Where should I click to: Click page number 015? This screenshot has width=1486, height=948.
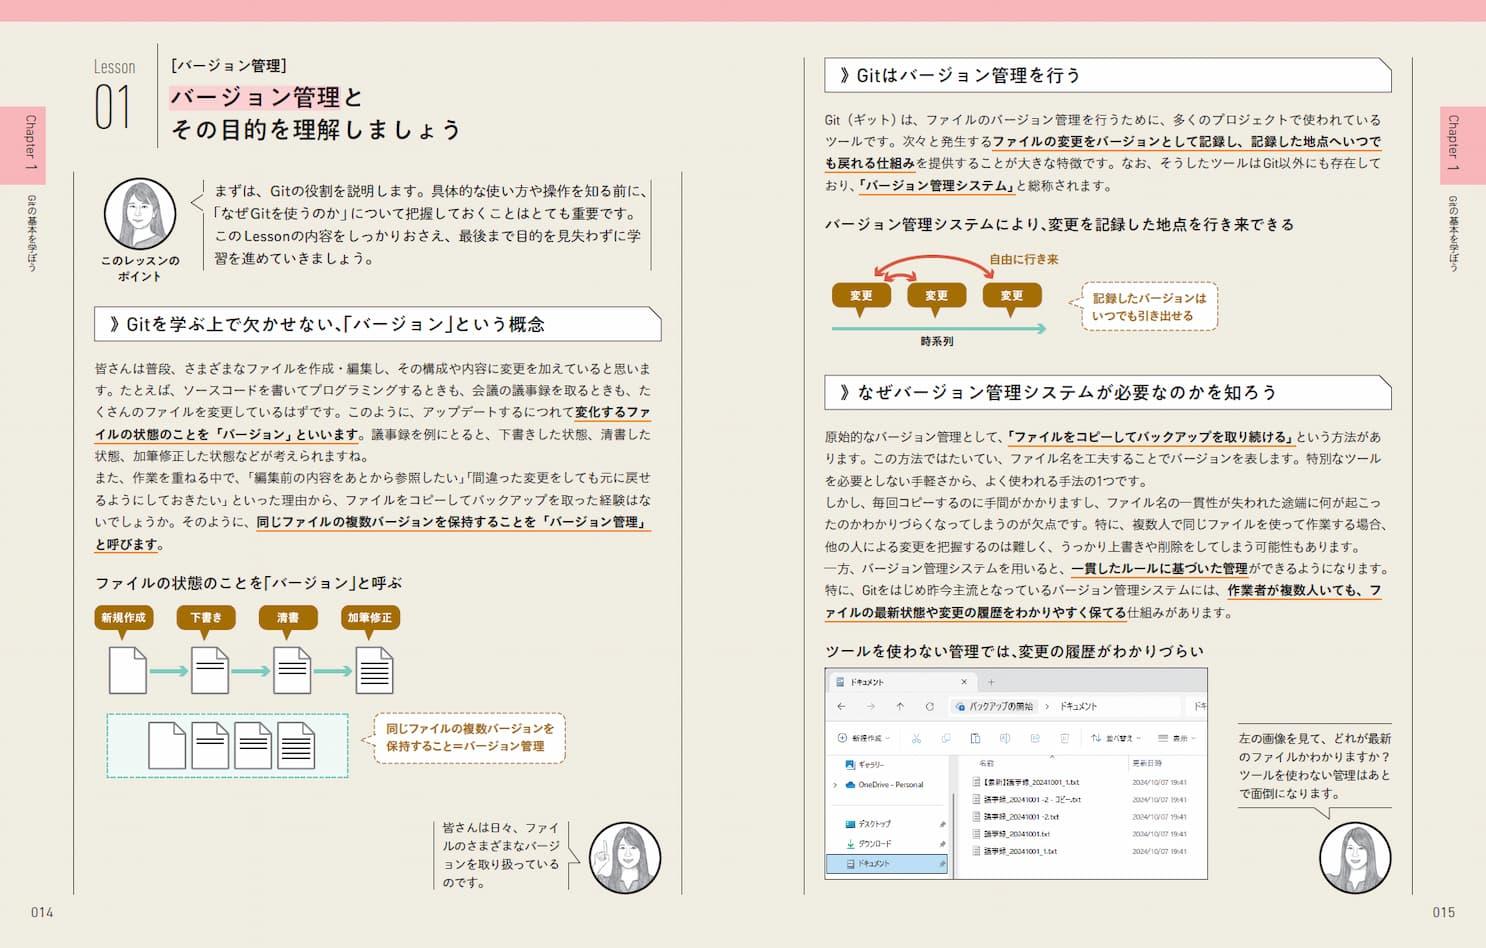[1443, 912]
